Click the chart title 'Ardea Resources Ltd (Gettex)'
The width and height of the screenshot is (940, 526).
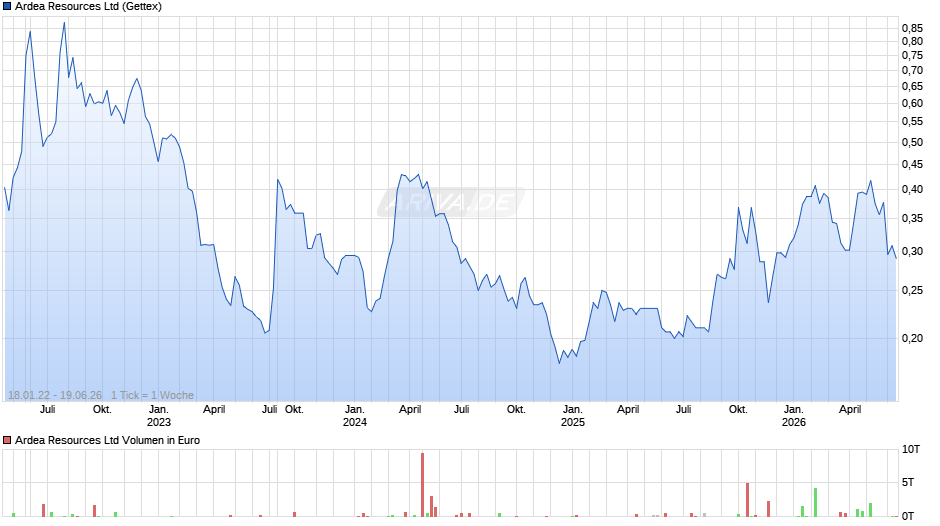tap(88, 7)
